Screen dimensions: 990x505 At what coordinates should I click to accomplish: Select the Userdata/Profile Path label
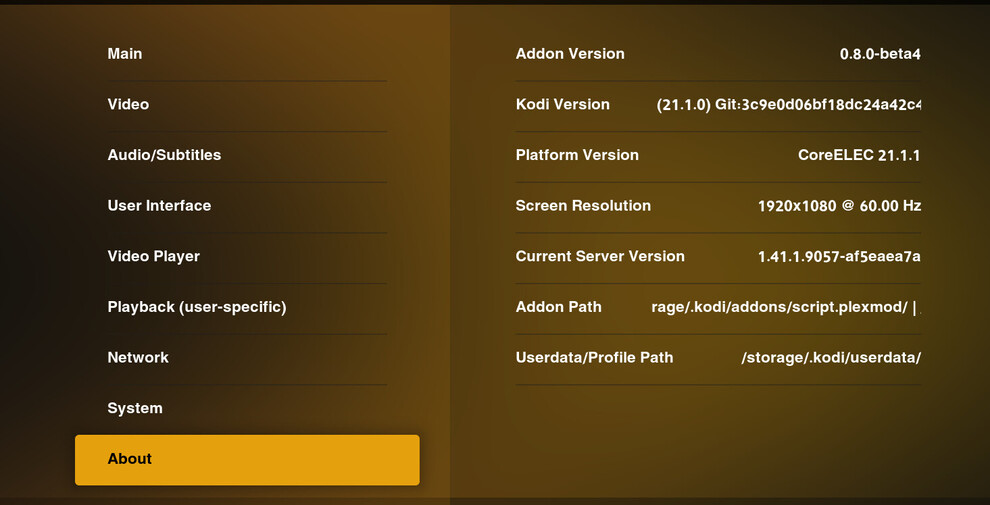tap(594, 358)
